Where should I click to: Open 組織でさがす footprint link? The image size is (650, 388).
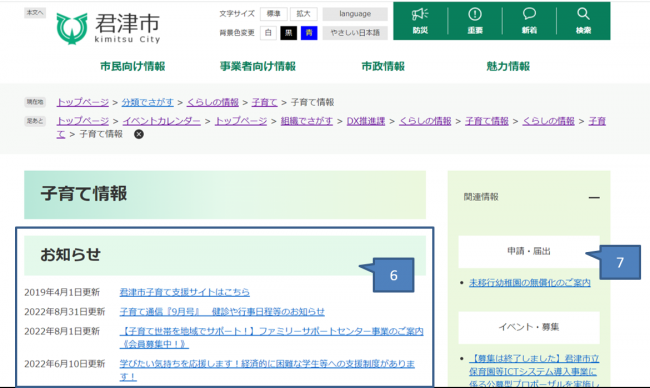(307, 121)
